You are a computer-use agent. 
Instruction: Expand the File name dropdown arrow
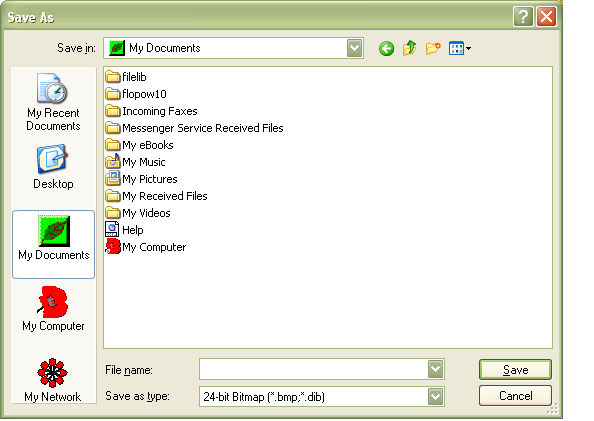point(436,369)
